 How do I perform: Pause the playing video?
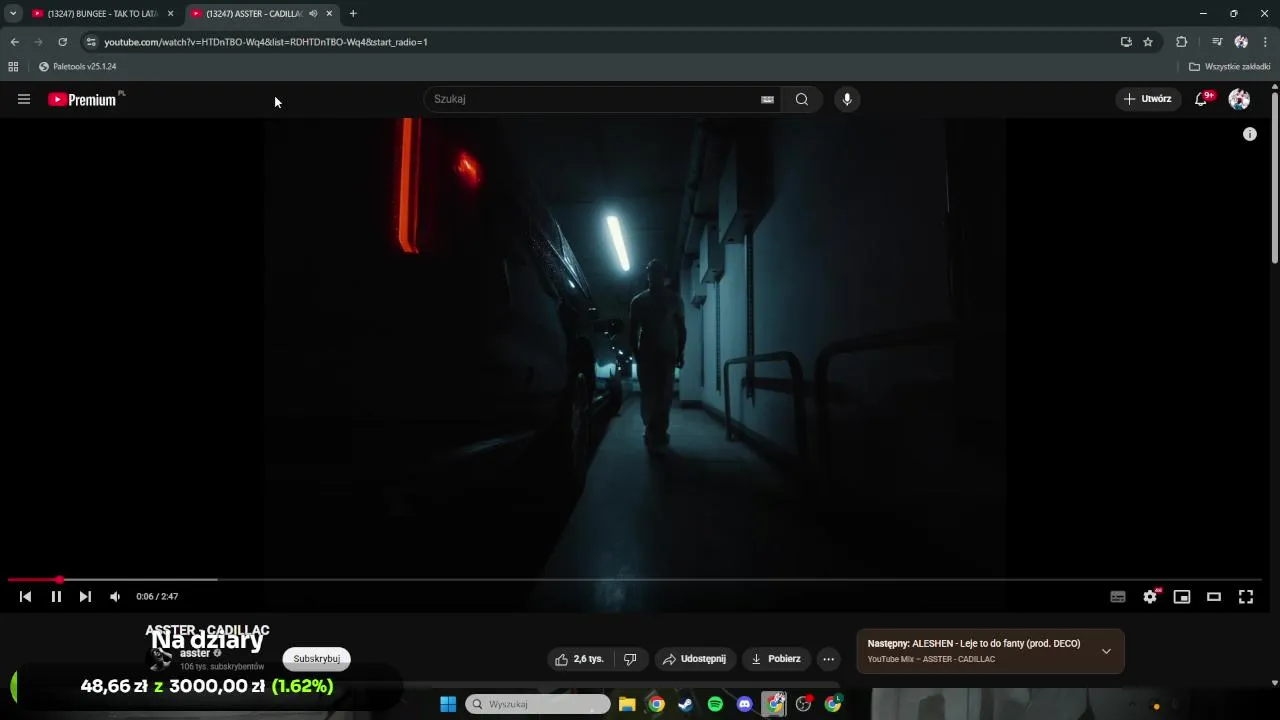[56, 596]
